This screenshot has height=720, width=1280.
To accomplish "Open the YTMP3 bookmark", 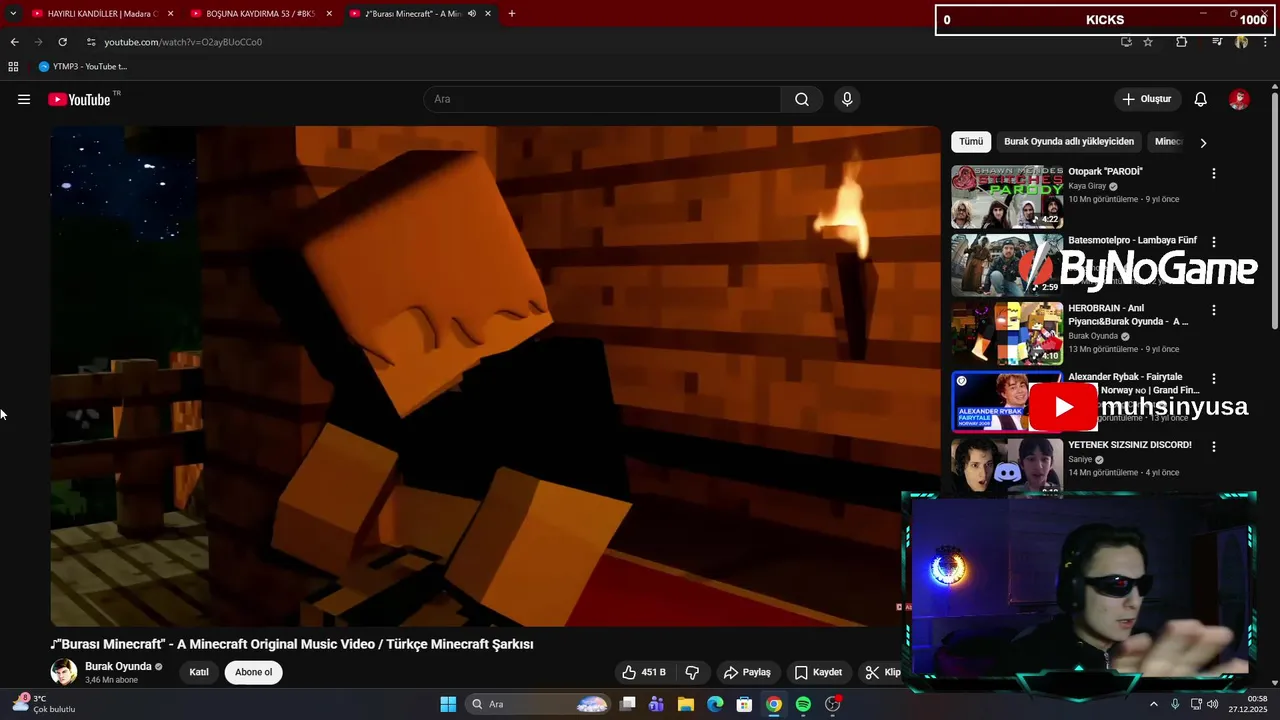I will (x=83, y=67).
